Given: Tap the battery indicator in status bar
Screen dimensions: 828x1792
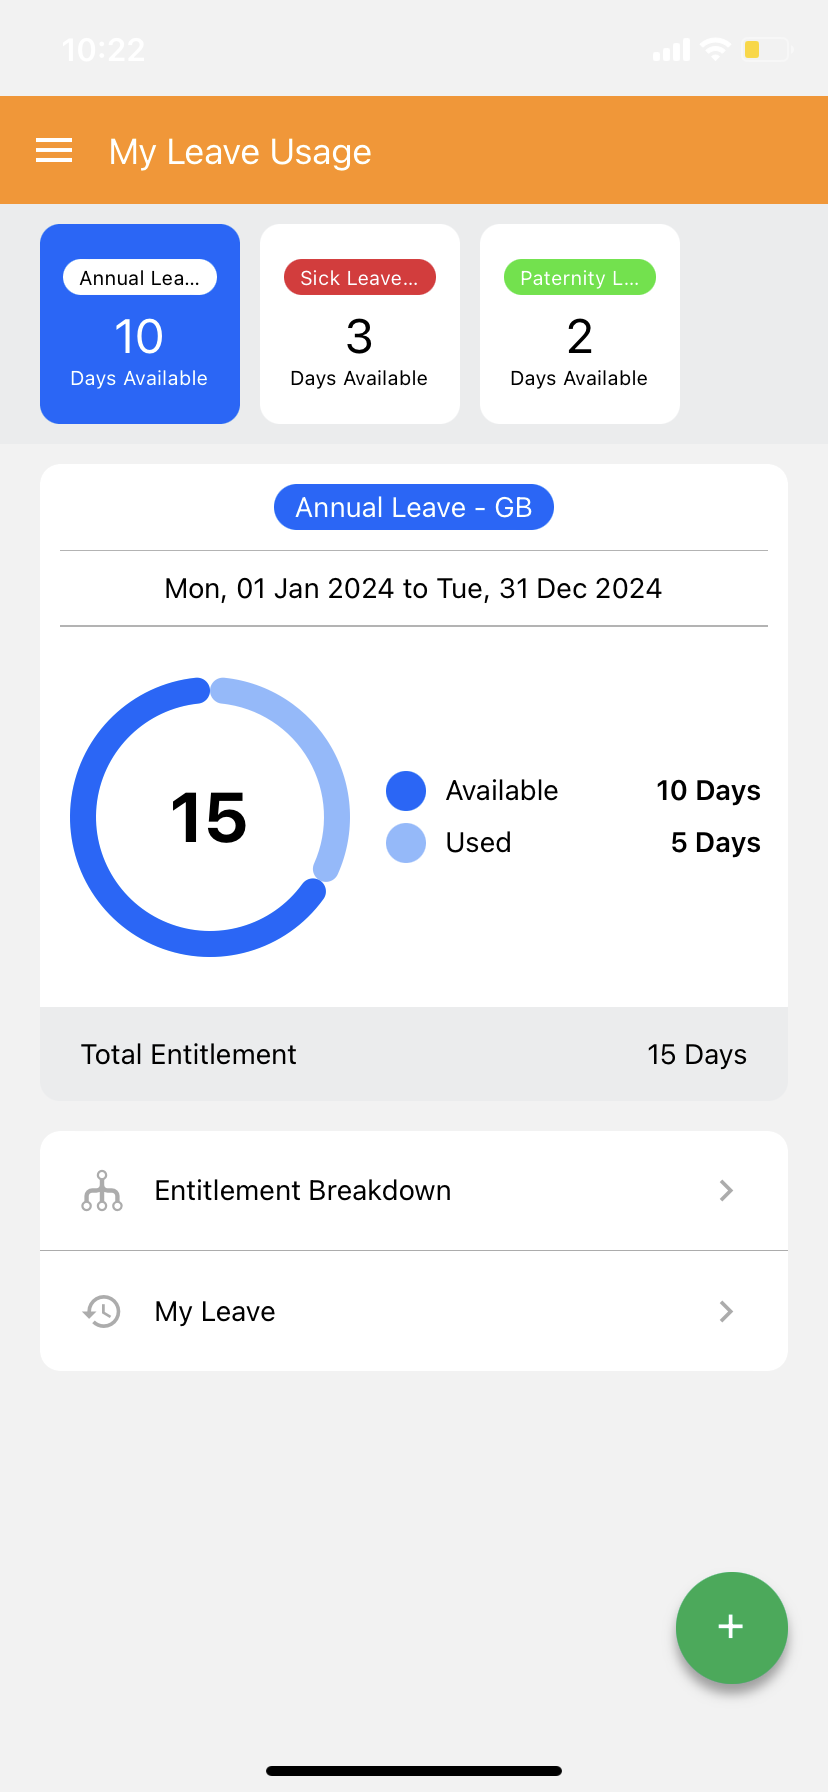Looking at the screenshot, I should 766,49.
